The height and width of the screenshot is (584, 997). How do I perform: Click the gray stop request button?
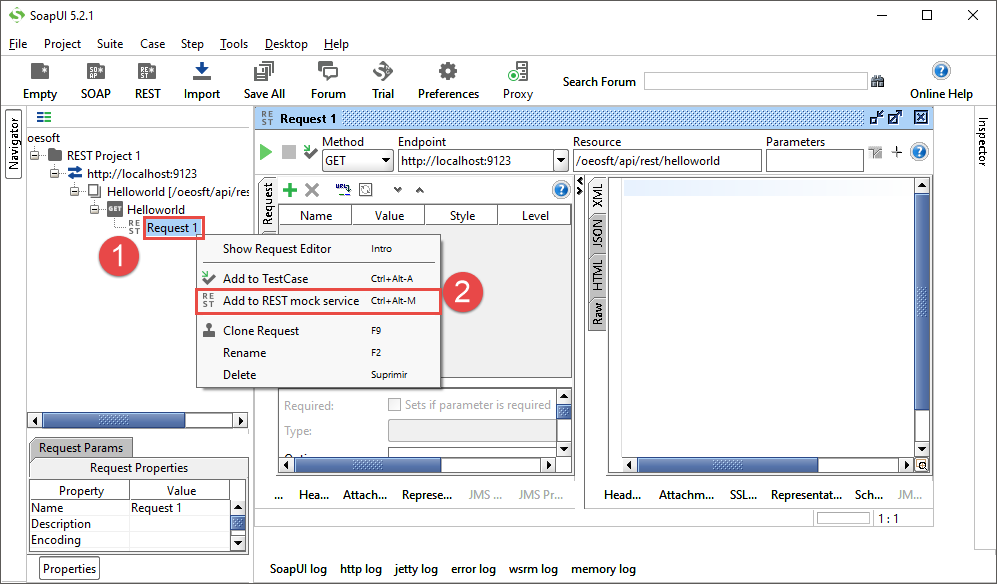point(289,152)
